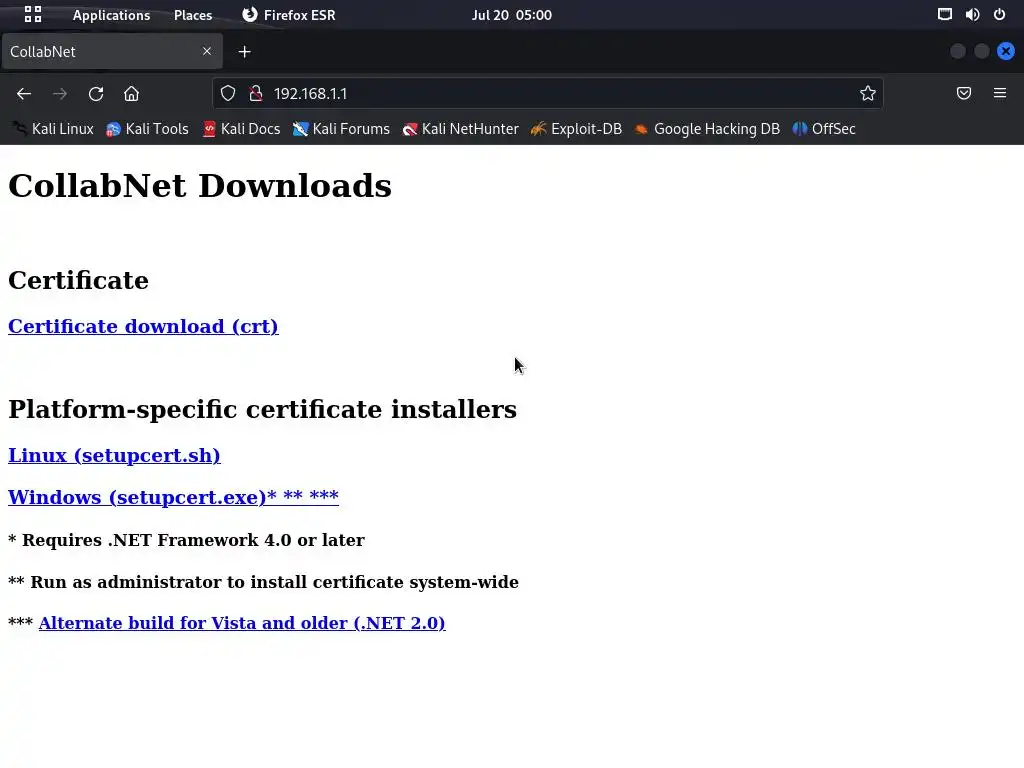The height and width of the screenshot is (768, 1024).
Task: Click the Run as administrator note
Action: coord(263,582)
